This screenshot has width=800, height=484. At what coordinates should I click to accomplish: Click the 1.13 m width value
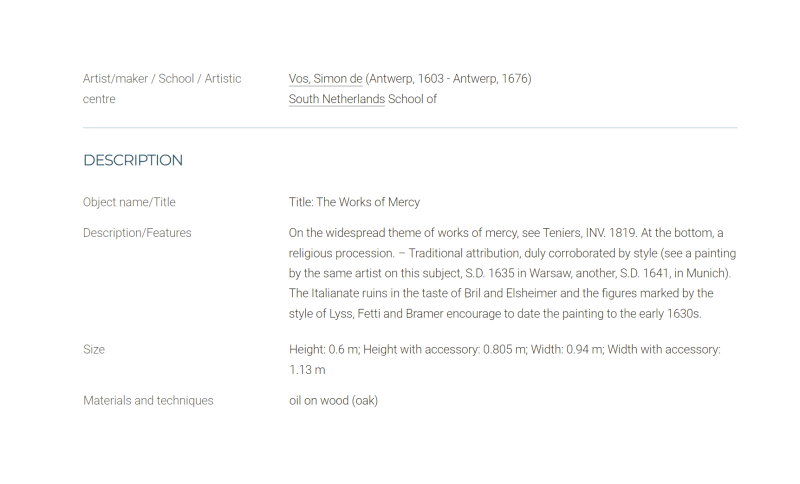[307, 370]
